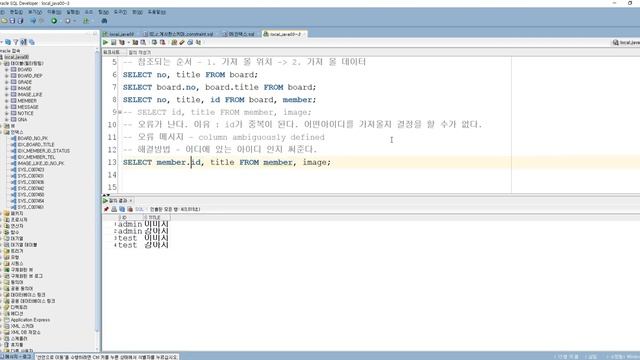This screenshot has height=360, width=640.
Task: Click the Run Script icon beside the play button
Action: coord(114,42)
